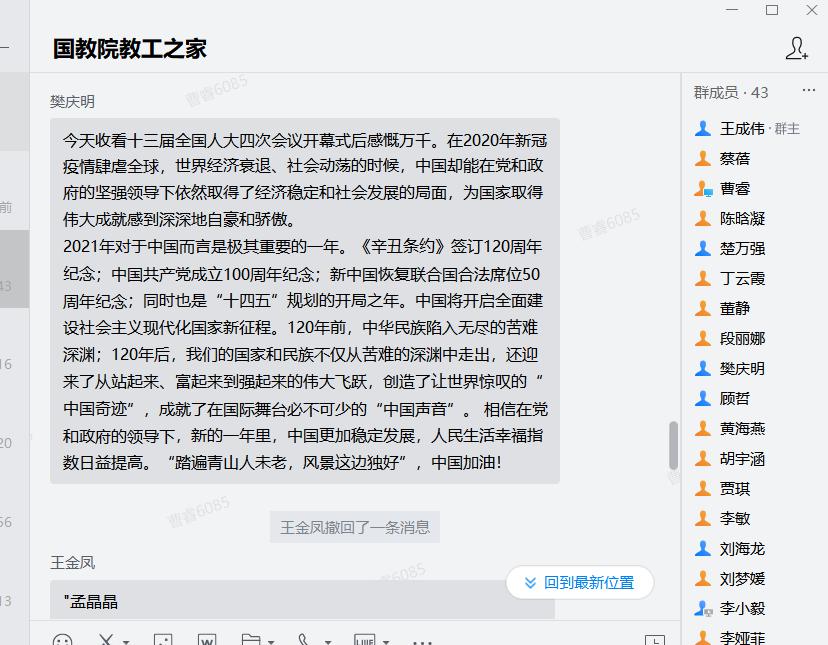Viewport: 828px width, 645px height.
Task: Open the emoji picker in chat toolbar
Action: [62, 640]
